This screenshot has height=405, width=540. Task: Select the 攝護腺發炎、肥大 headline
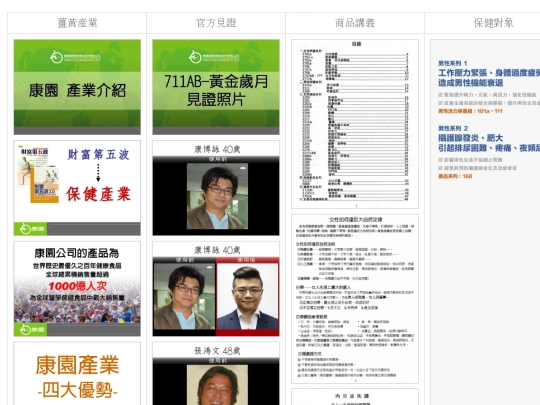[x=470, y=138]
